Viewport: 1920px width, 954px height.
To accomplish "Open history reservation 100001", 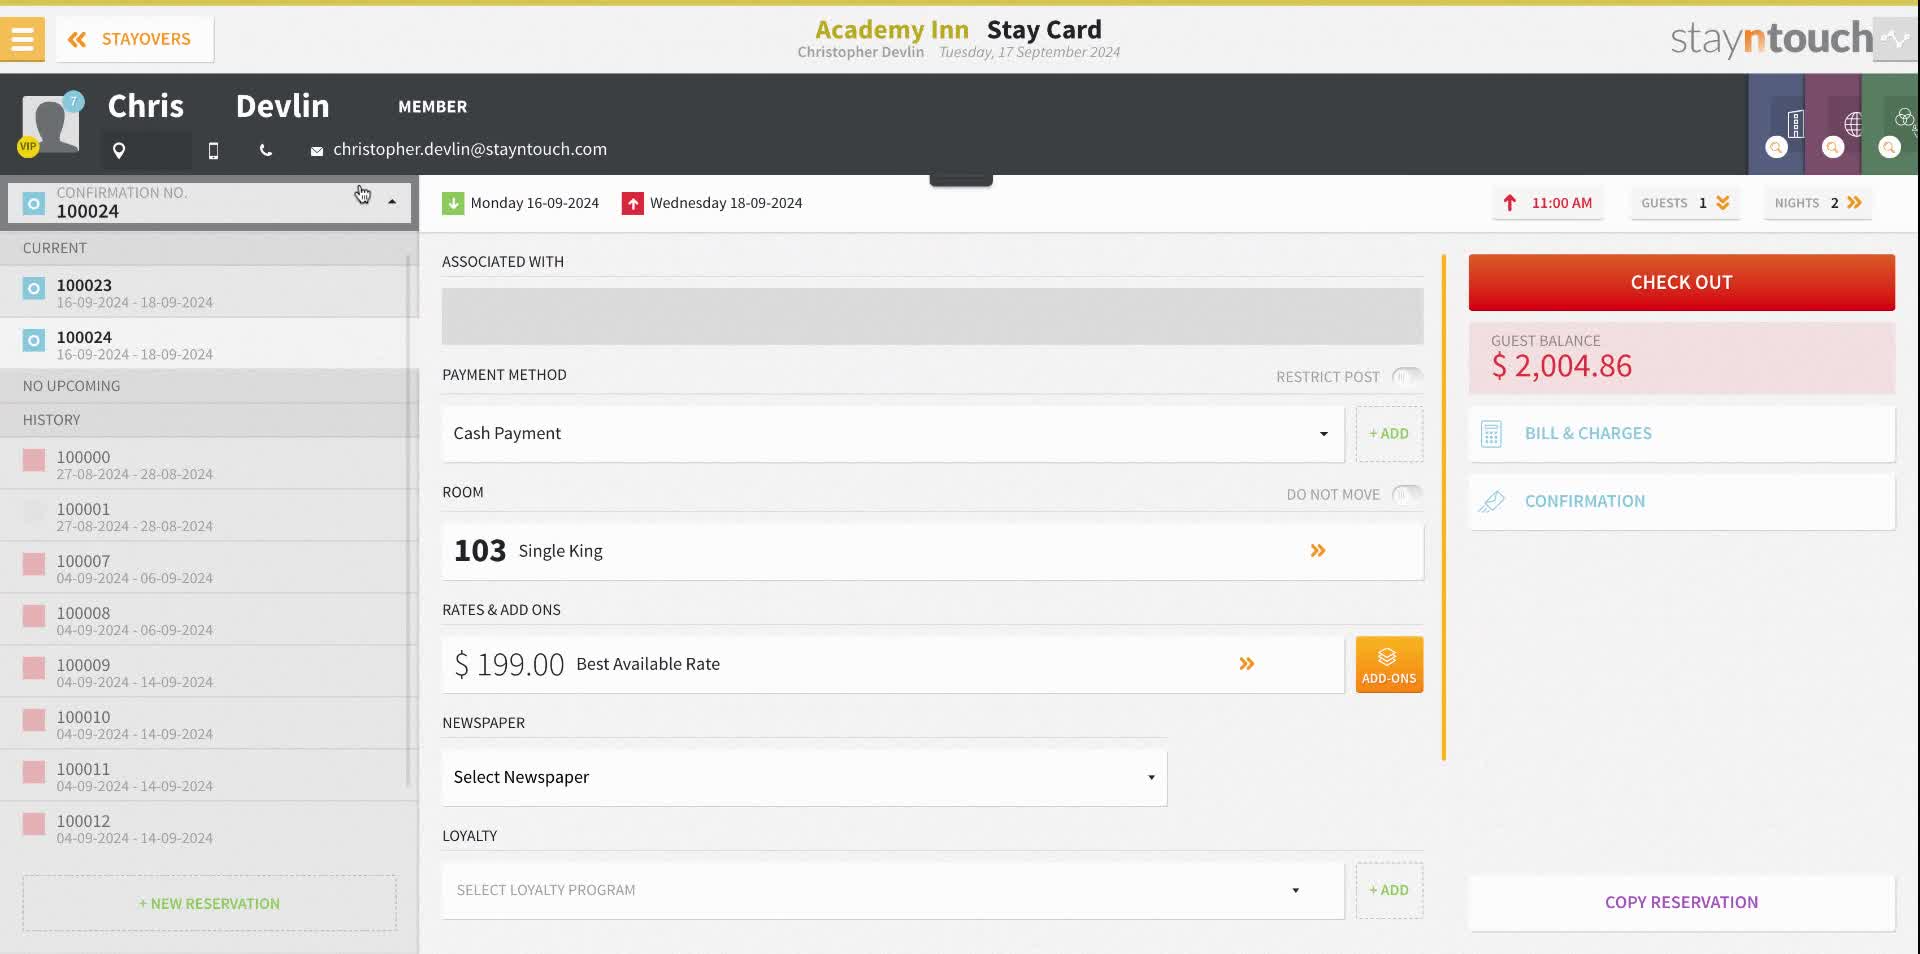I will 204,516.
